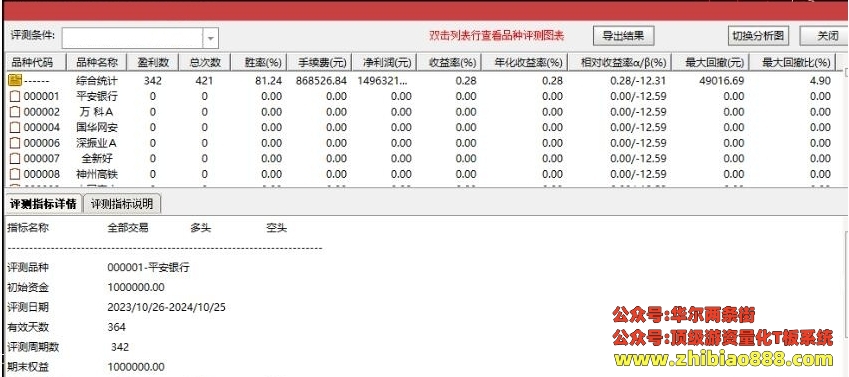This screenshot has width=849, height=377.
Task: Click the summary row folder icon
Action: 15,81
